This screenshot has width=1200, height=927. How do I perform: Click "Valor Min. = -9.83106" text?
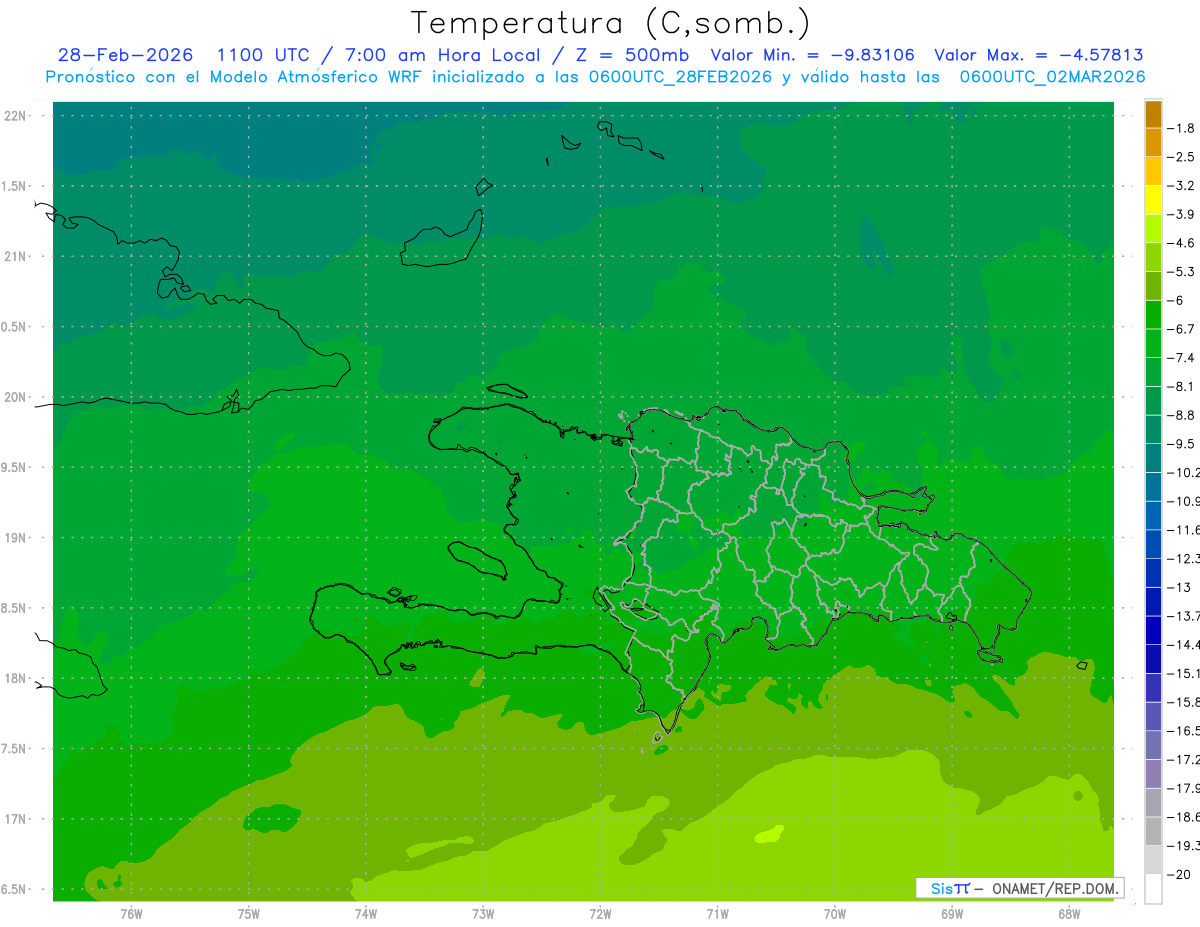coord(812,55)
